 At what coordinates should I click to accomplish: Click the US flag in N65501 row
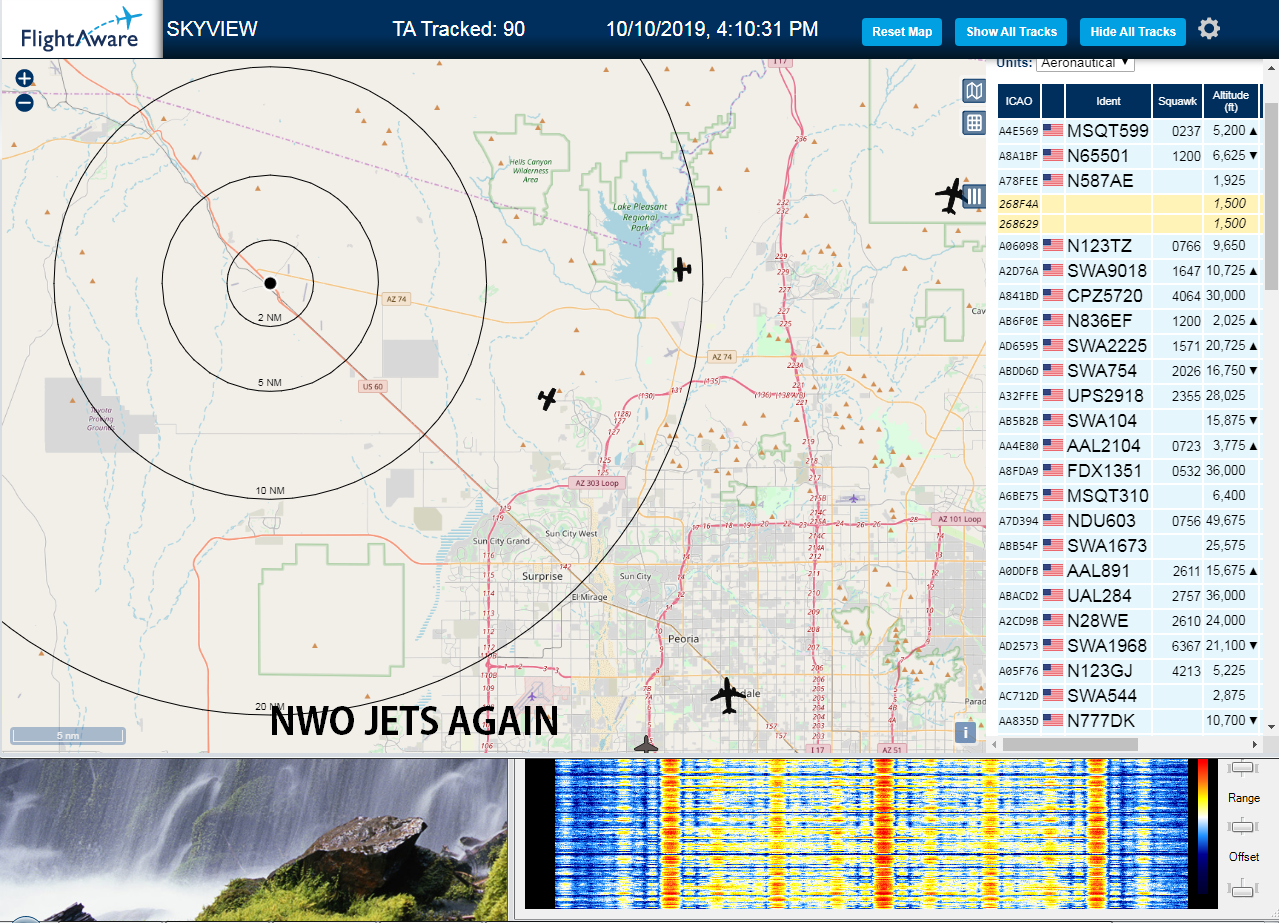click(x=1053, y=155)
